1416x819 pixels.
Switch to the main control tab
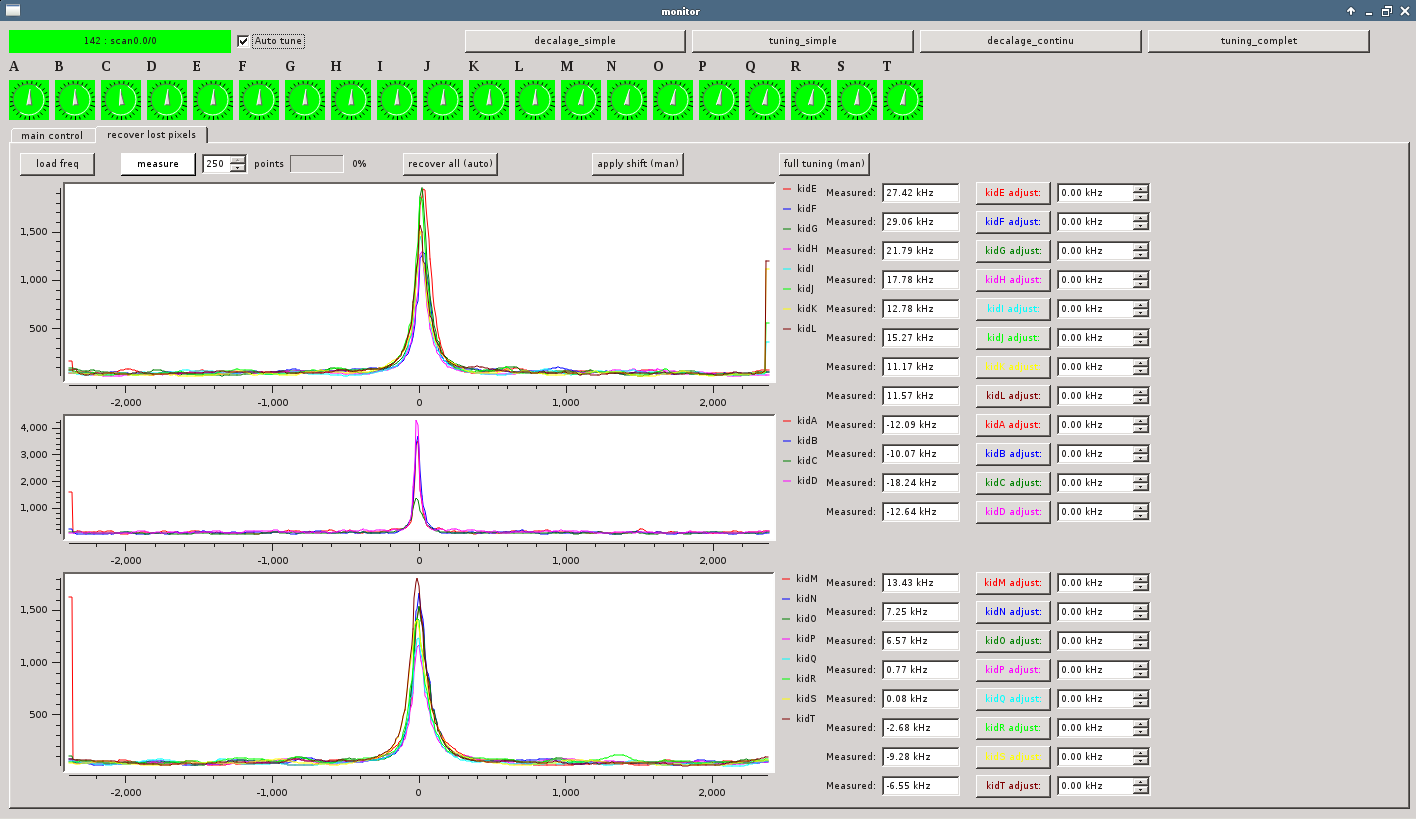pyautogui.click(x=52, y=135)
